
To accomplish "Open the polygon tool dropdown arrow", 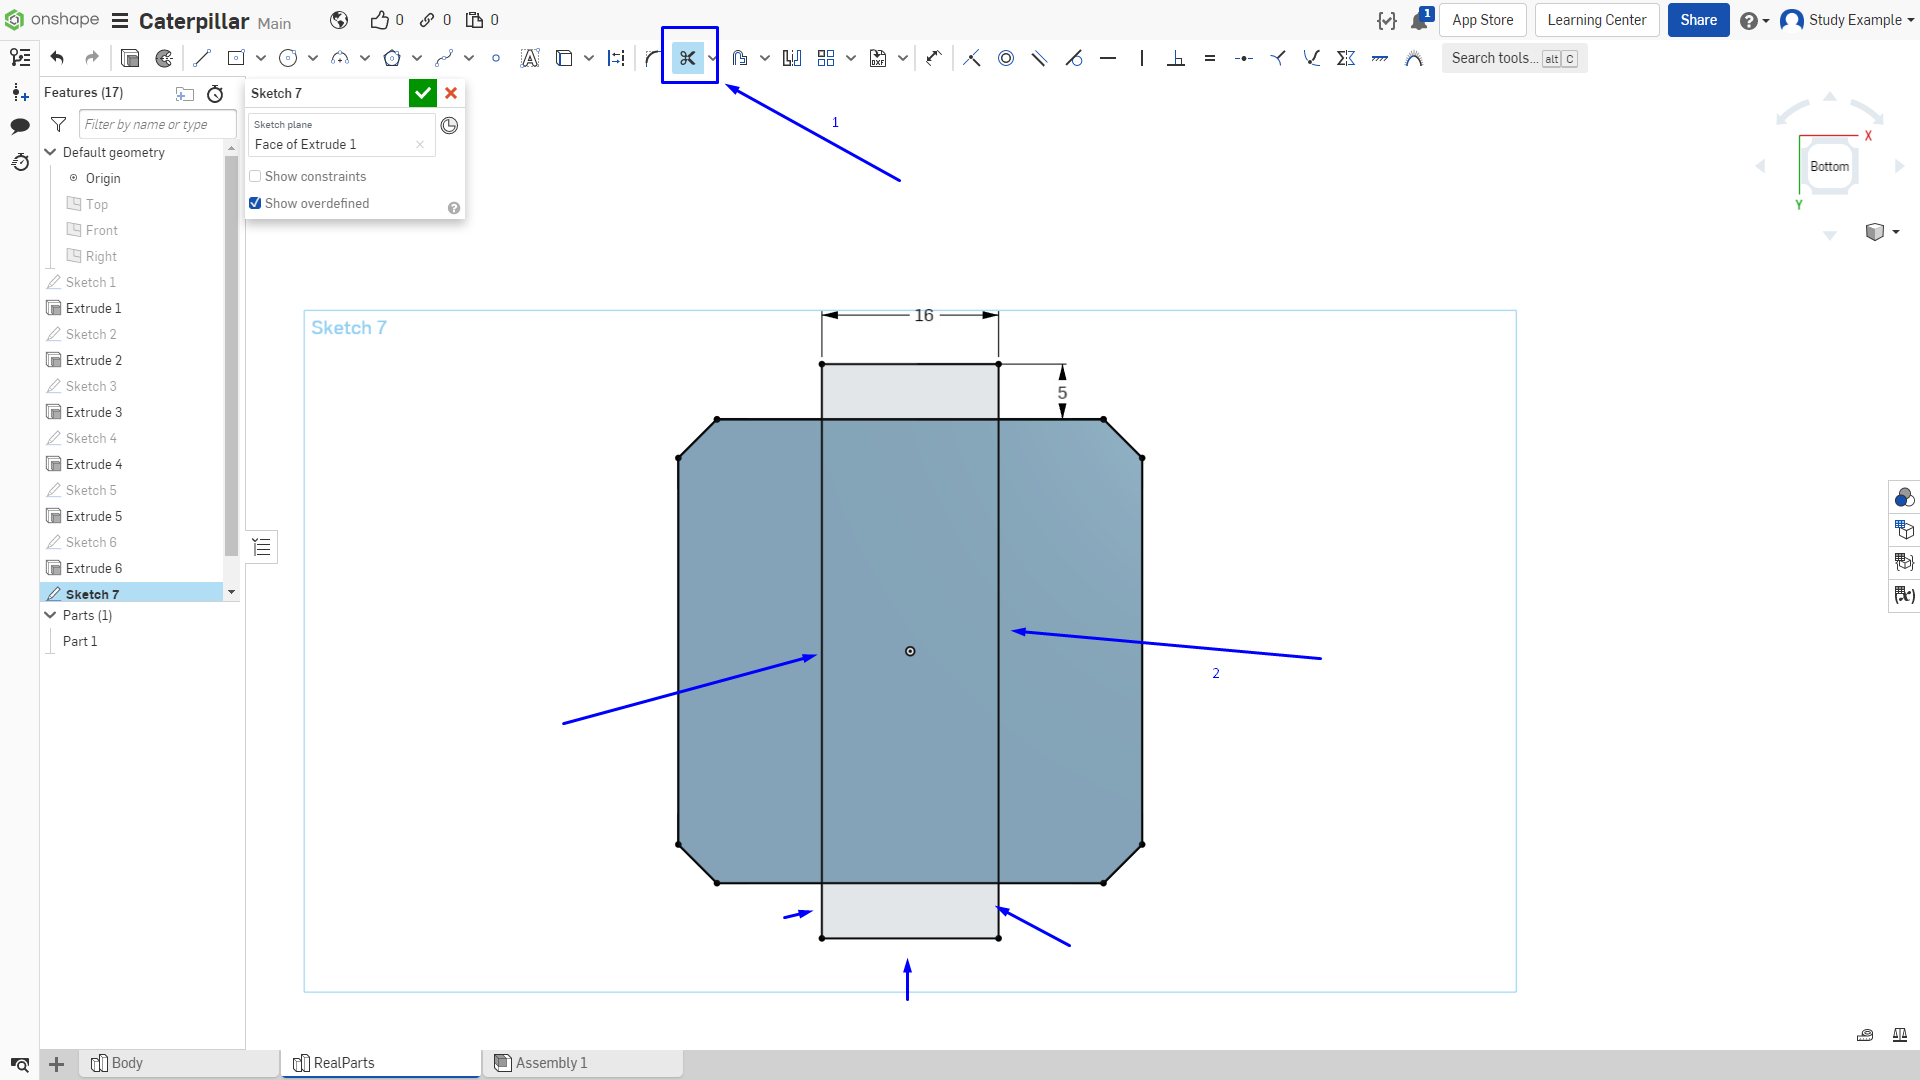I will click(x=417, y=58).
